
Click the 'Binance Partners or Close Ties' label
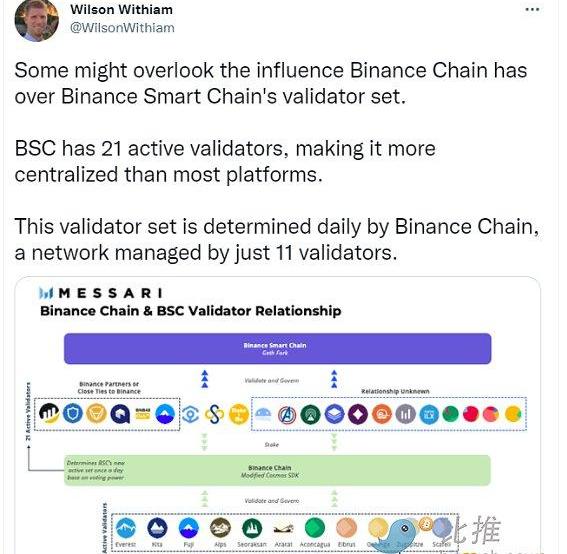109,388
